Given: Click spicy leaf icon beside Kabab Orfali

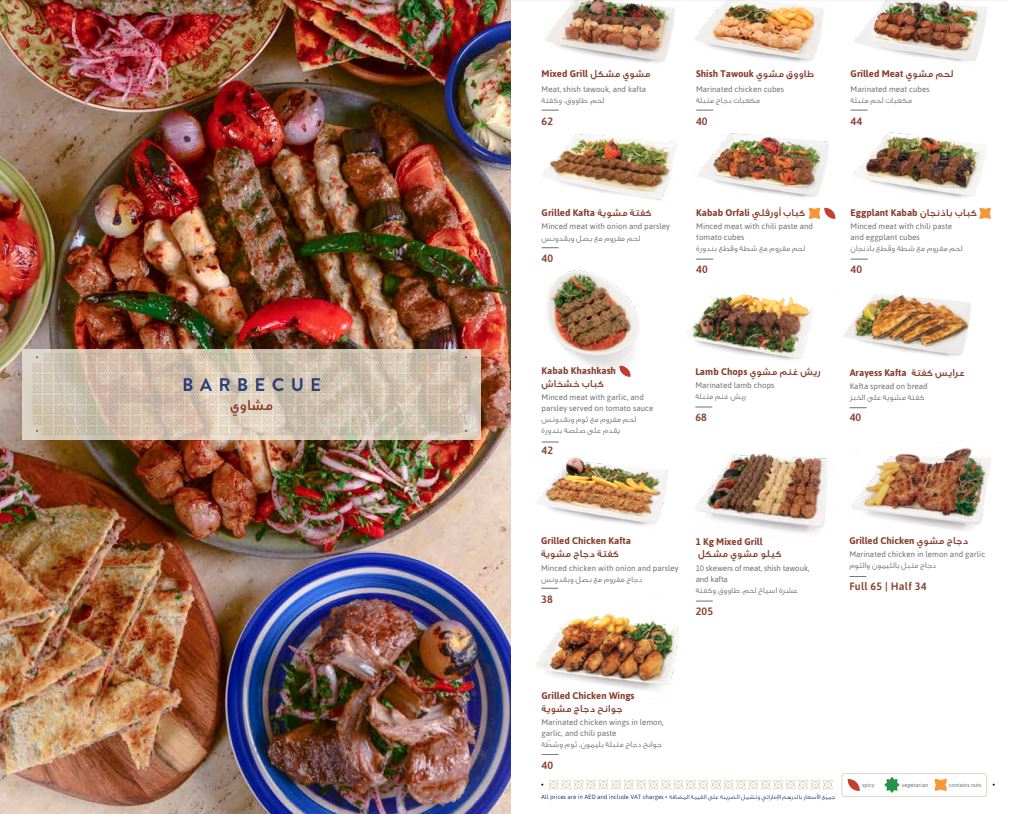Looking at the screenshot, I should click(x=829, y=213).
